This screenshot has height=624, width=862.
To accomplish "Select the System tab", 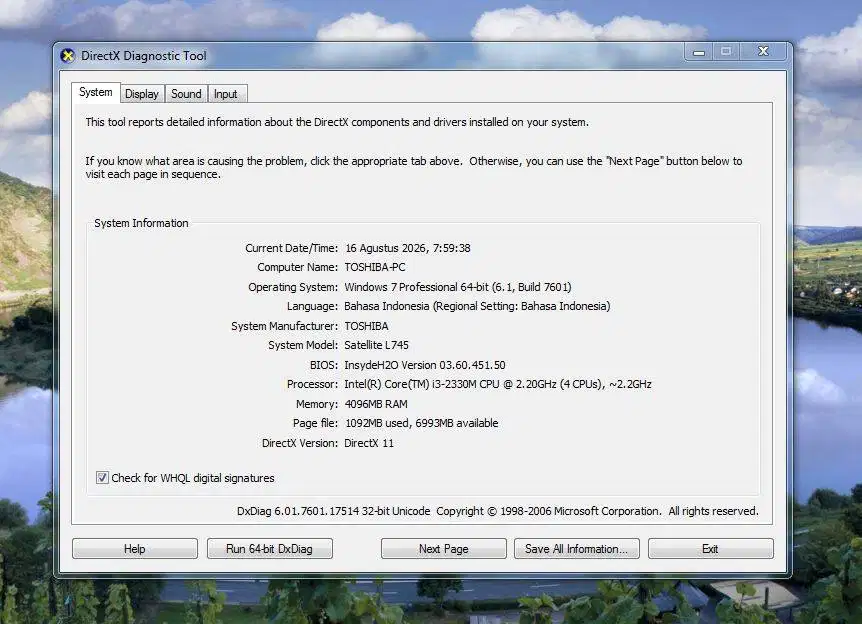I will pyautogui.click(x=96, y=92).
